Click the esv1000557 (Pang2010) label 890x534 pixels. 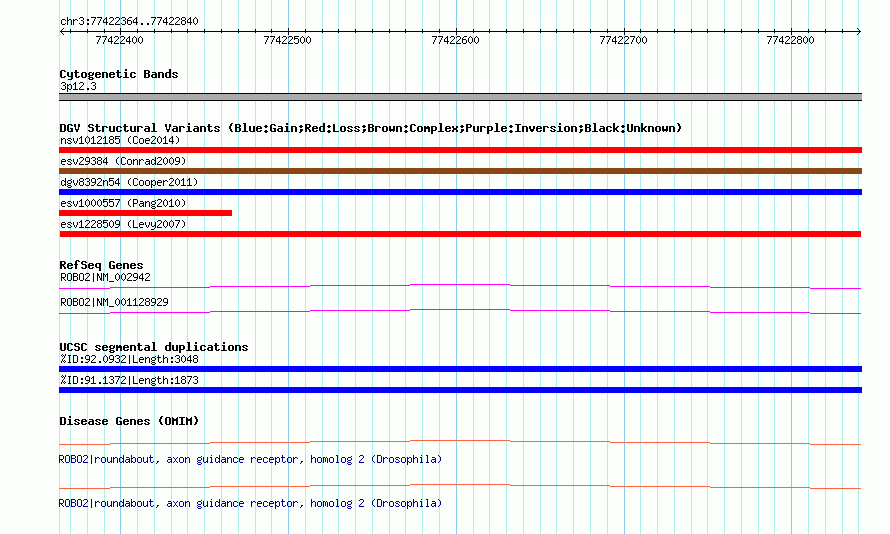123,203
